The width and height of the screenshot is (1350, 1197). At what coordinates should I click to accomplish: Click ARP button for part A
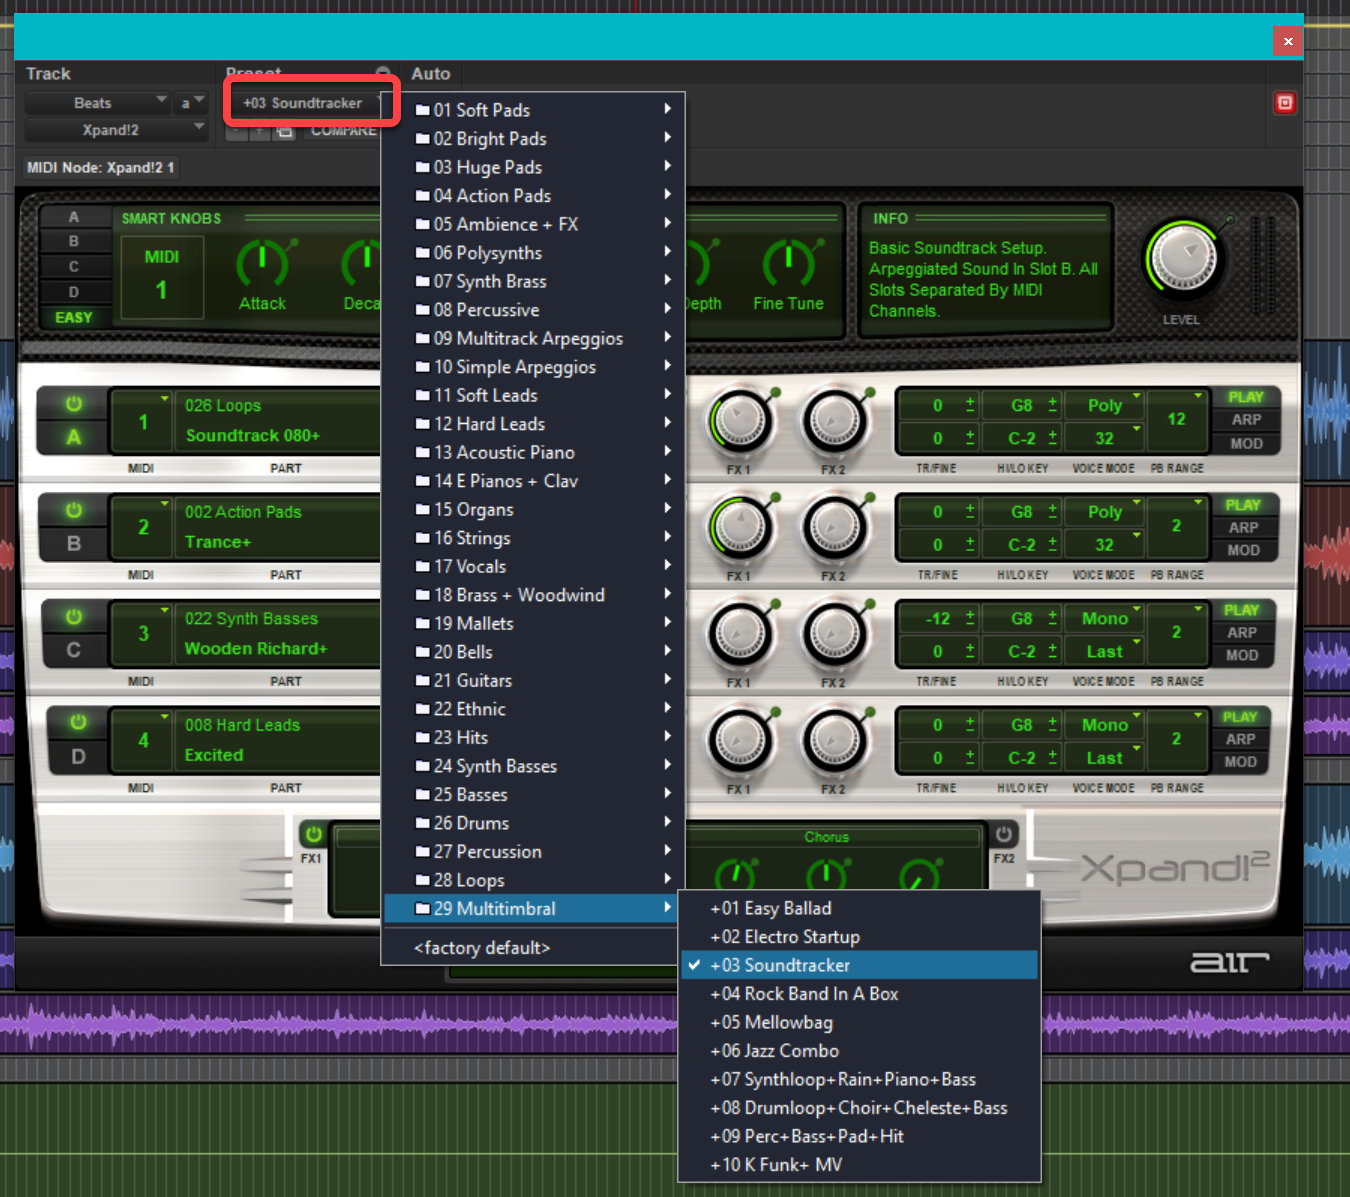(1246, 420)
